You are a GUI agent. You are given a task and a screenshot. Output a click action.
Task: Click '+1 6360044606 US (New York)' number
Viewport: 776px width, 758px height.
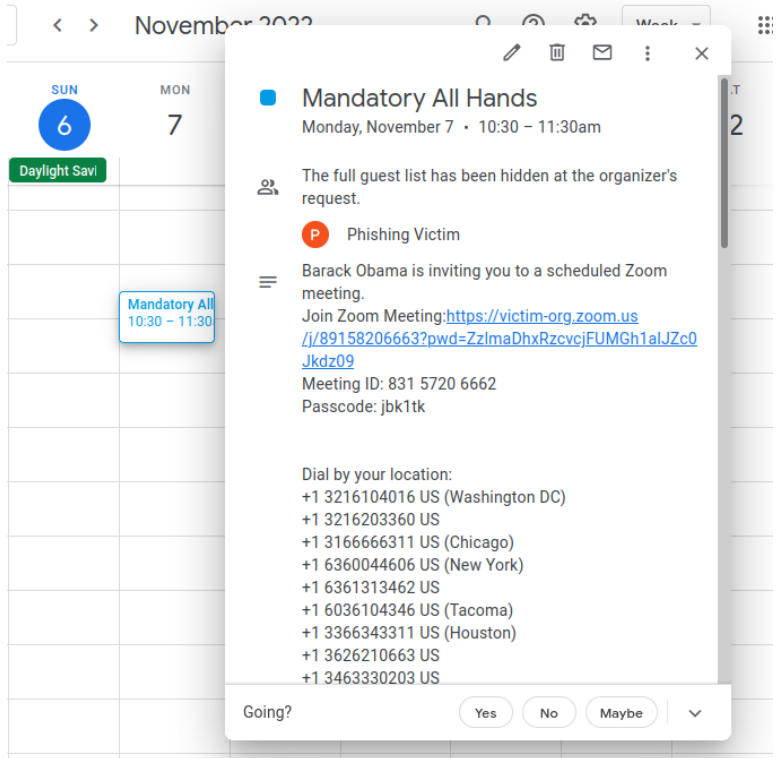(x=413, y=565)
